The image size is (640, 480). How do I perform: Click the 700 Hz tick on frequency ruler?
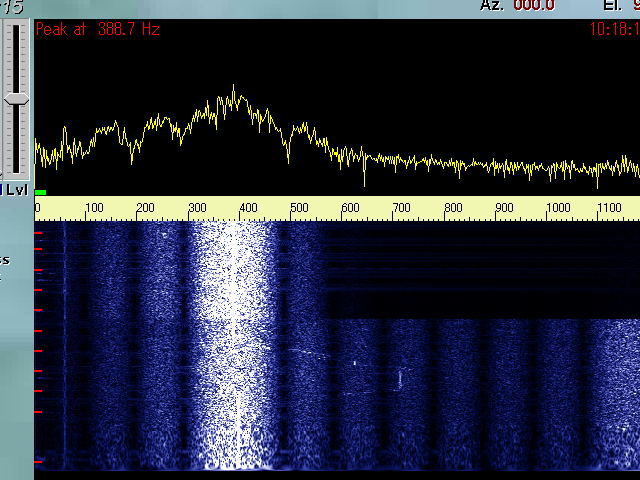402,208
